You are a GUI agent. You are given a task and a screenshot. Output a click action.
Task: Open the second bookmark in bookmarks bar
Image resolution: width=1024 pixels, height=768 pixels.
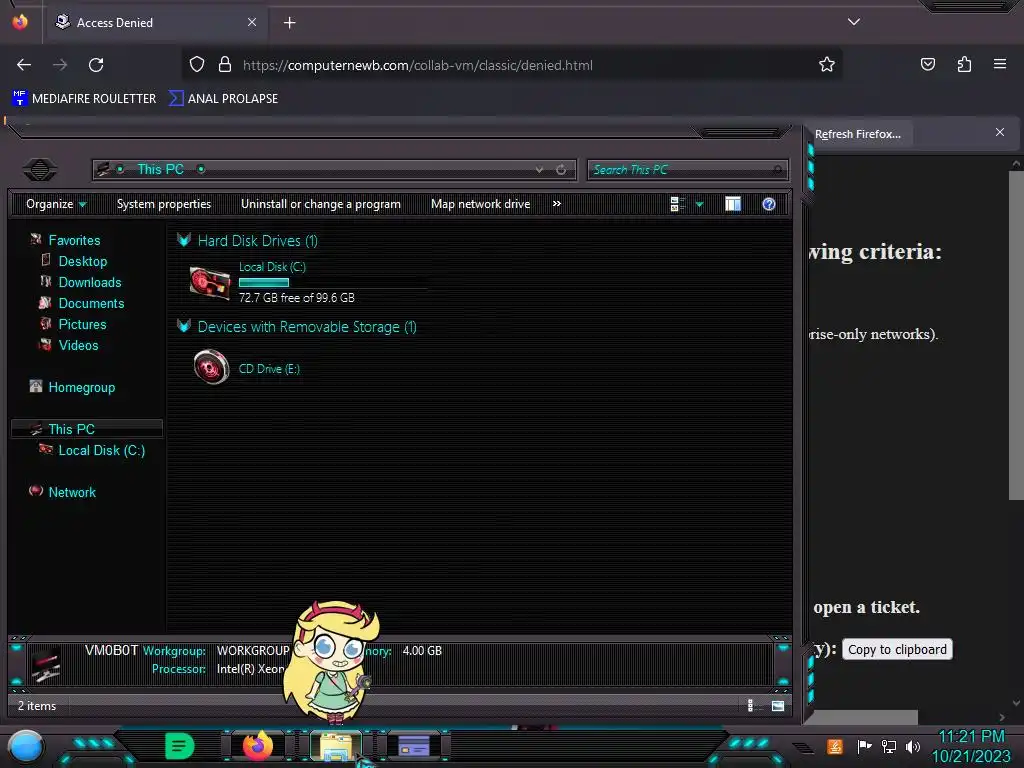(223, 99)
